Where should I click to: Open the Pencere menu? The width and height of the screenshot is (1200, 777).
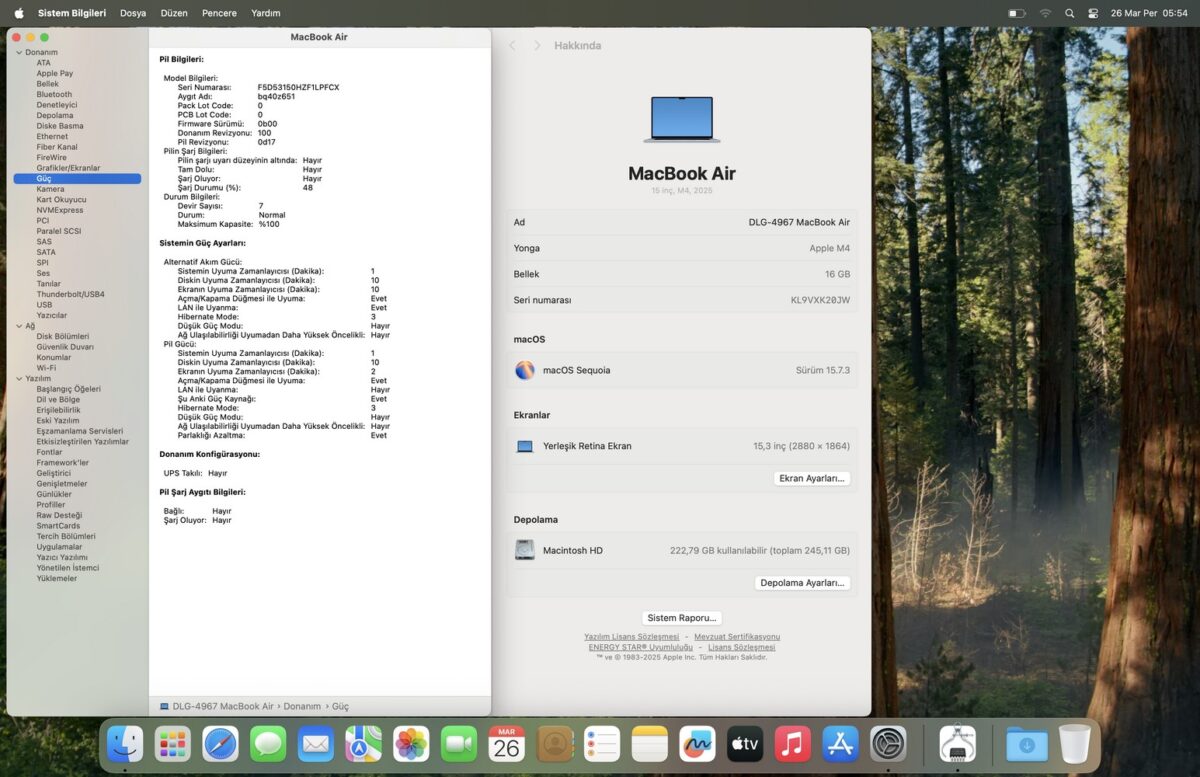tap(219, 13)
